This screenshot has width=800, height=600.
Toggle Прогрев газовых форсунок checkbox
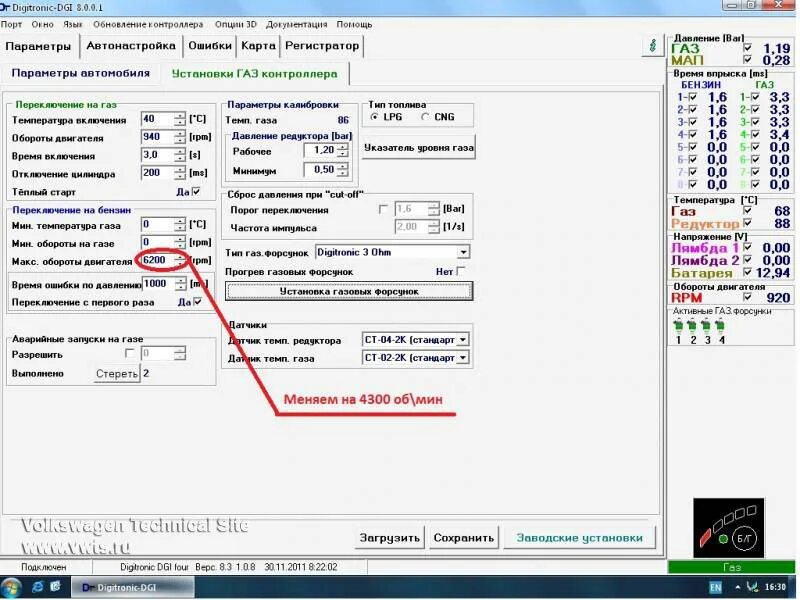[461, 271]
